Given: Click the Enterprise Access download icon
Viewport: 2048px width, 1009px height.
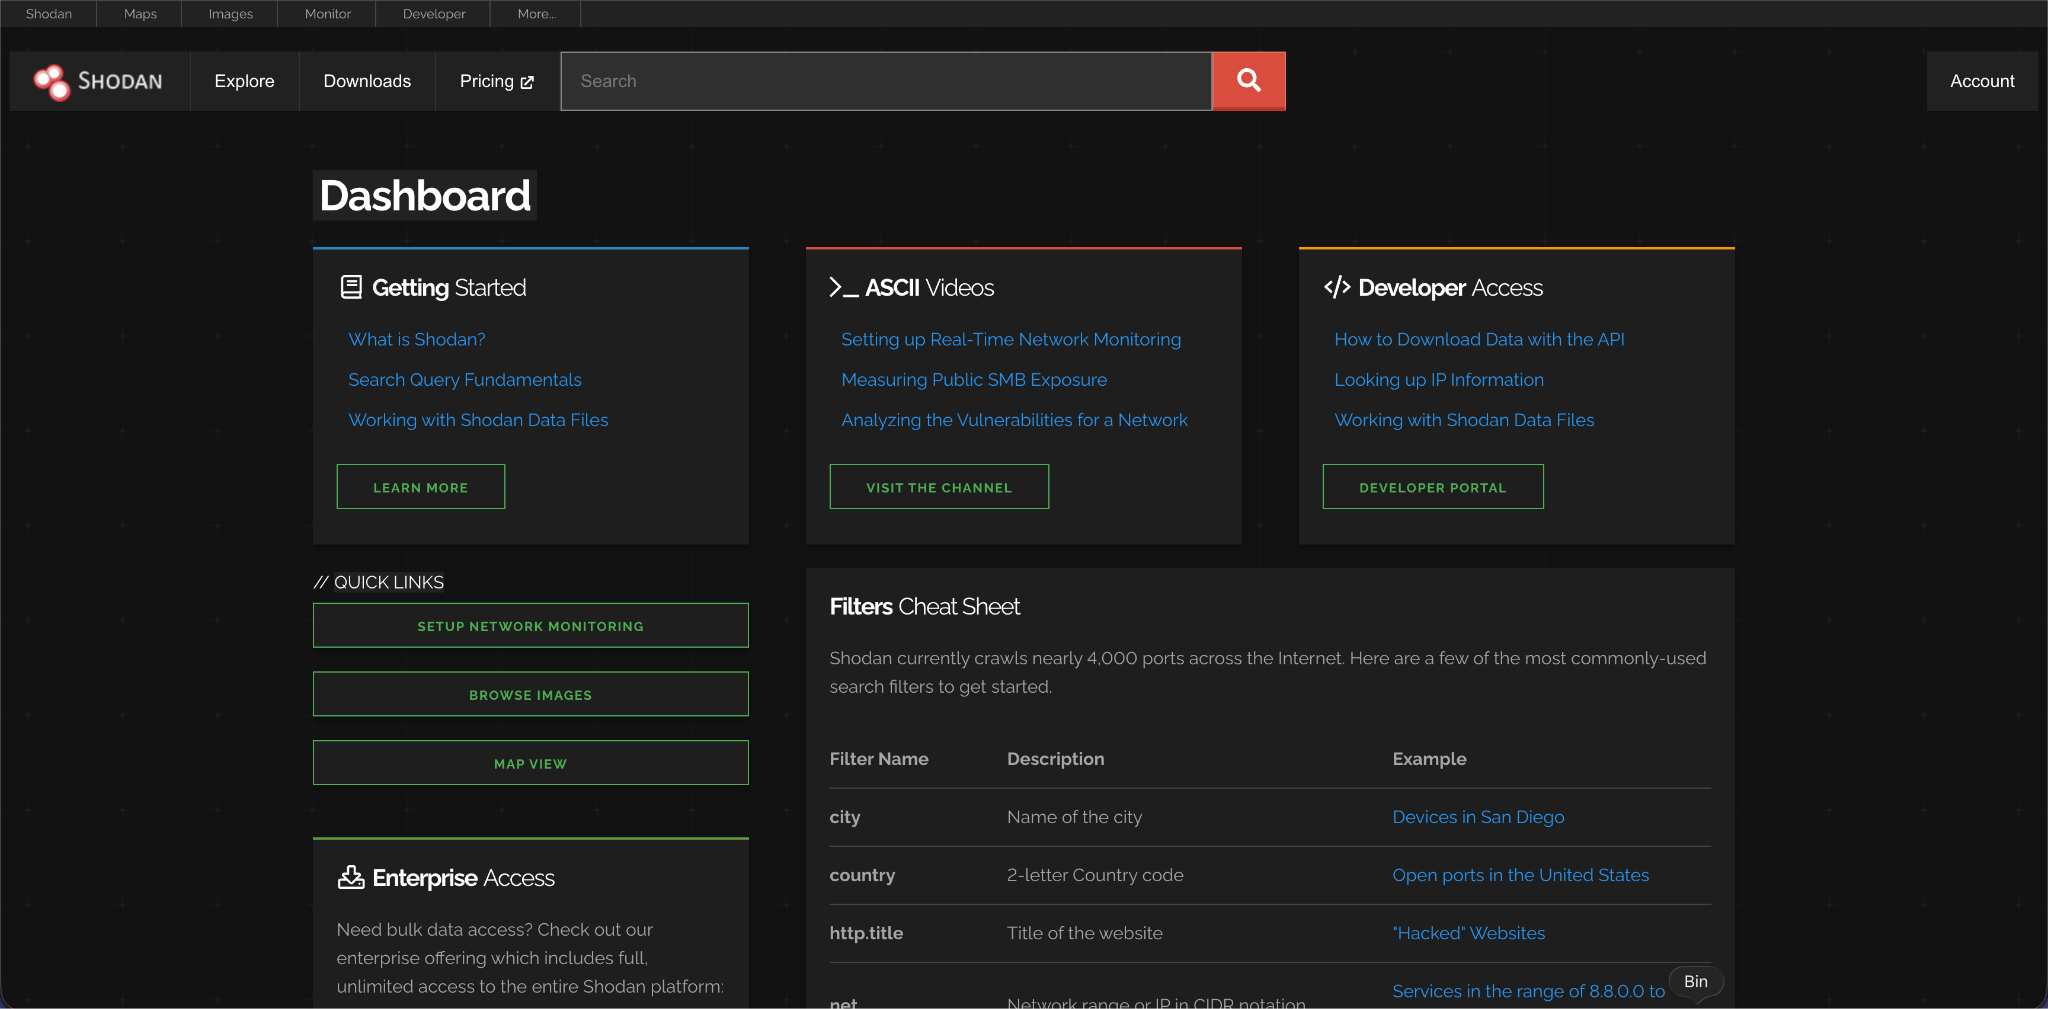Looking at the screenshot, I should (351, 877).
